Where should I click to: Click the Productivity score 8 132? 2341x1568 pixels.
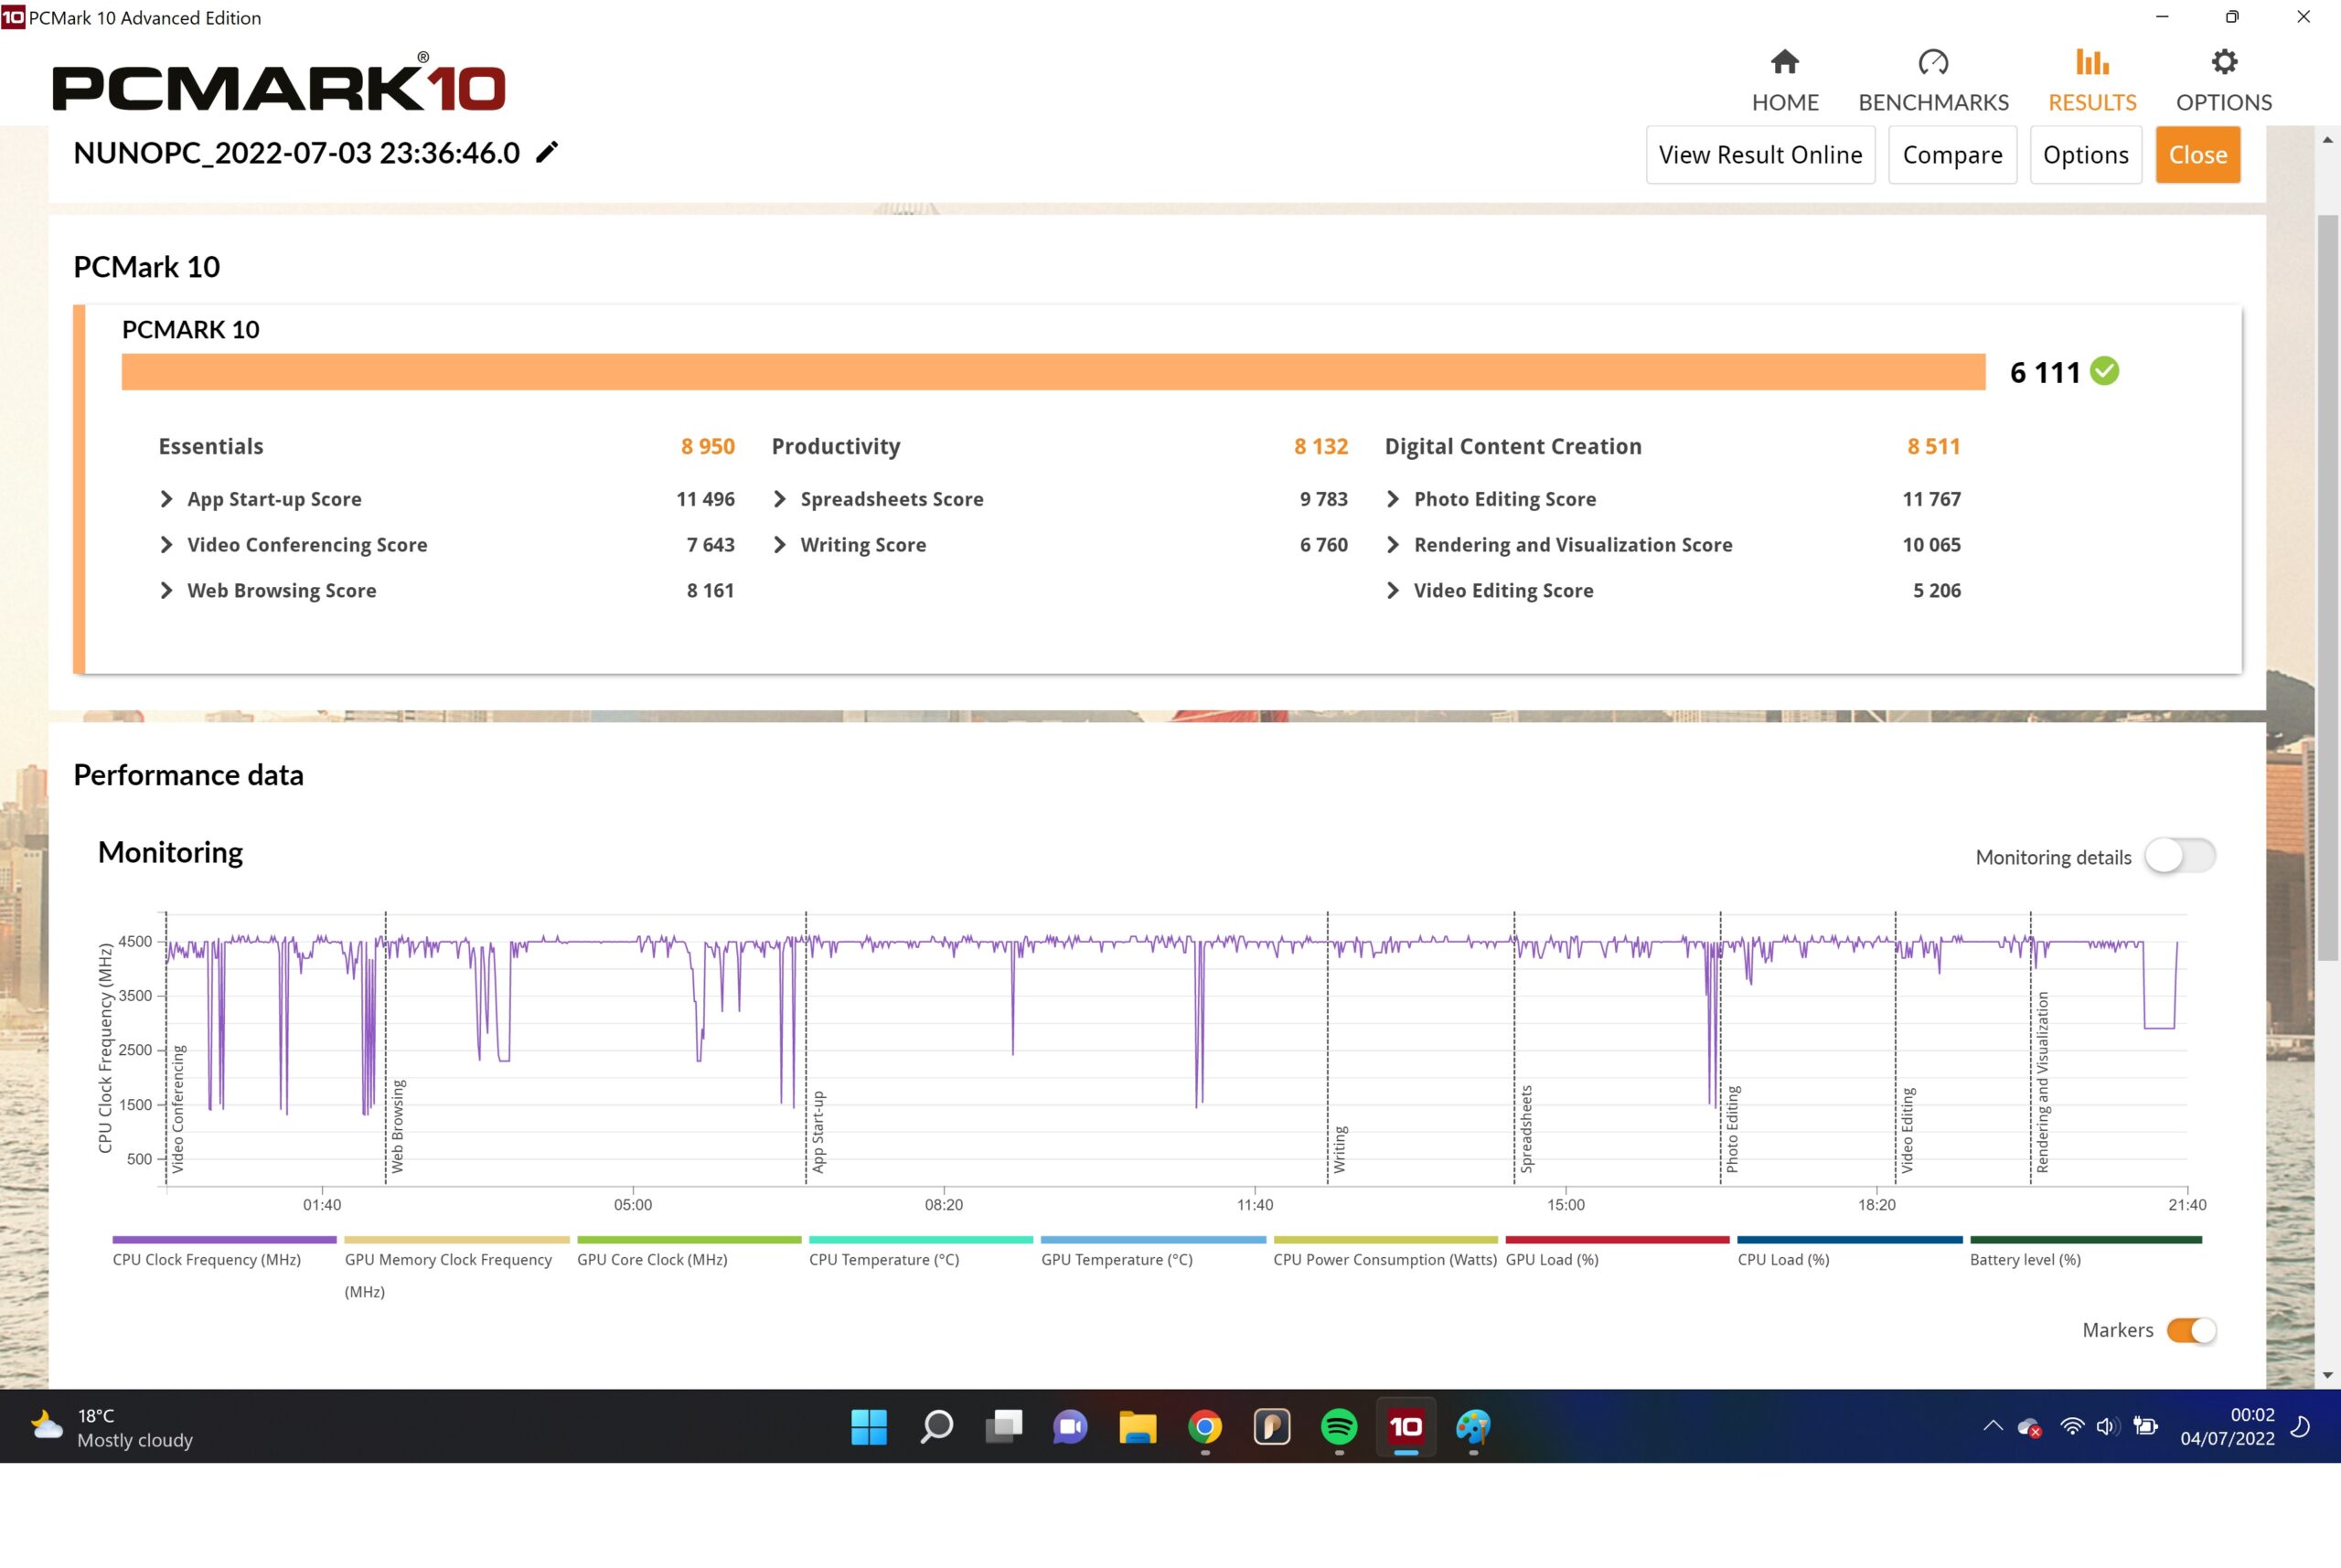click(1320, 446)
